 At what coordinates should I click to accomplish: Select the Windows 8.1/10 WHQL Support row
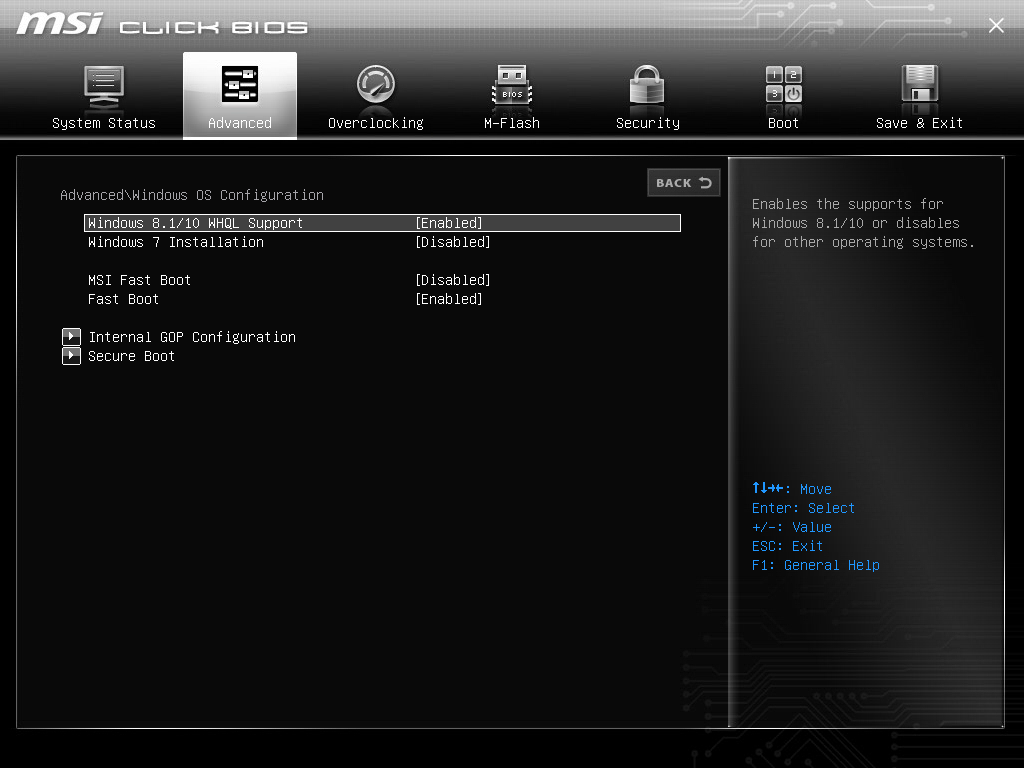[x=382, y=223]
